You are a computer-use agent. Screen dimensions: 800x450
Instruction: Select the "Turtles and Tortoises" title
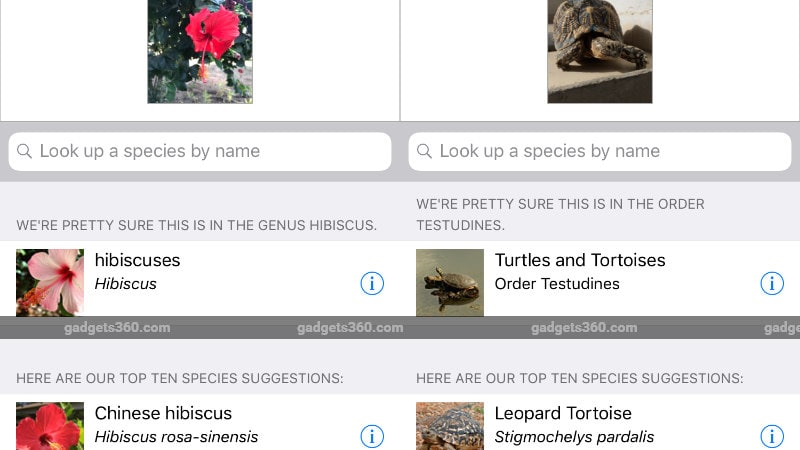point(580,260)
